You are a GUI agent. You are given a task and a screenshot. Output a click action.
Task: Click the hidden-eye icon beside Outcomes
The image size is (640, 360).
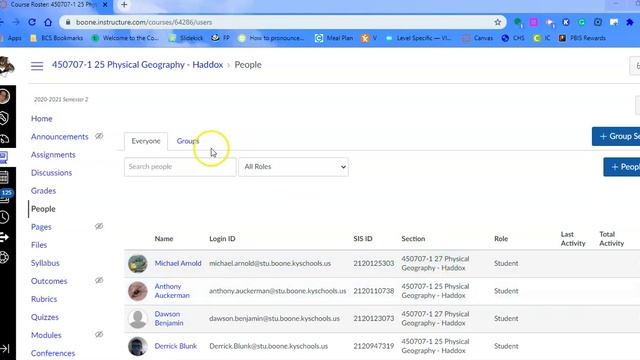pos(99,280)
